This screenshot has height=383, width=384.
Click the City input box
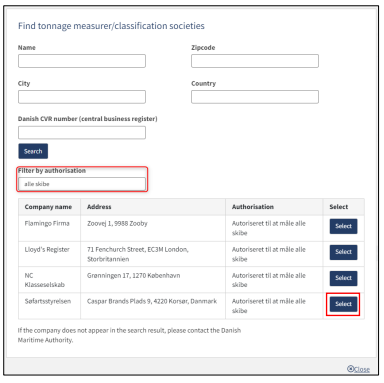82,97
